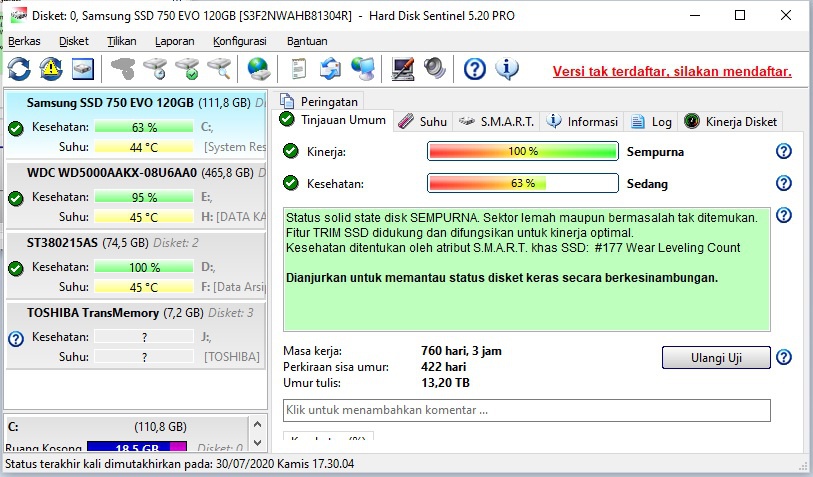Click the disk with green checkmark icon

pos(187,69)
